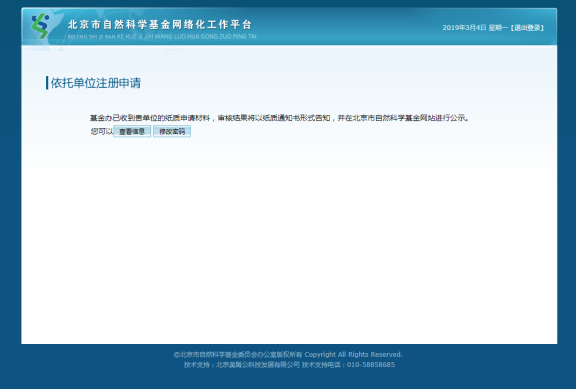The image size is (576, 389).
Task: Click the 星期一 weekday label
Action: (x=498, y=28)
